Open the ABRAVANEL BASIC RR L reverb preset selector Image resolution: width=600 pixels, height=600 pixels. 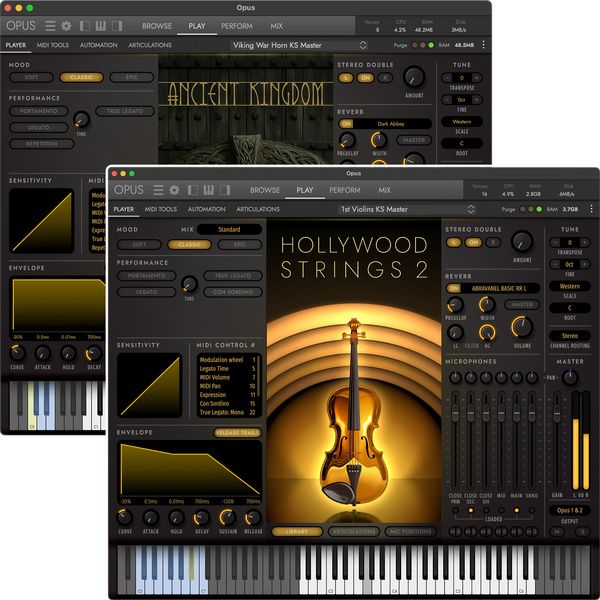coord(499,288)
